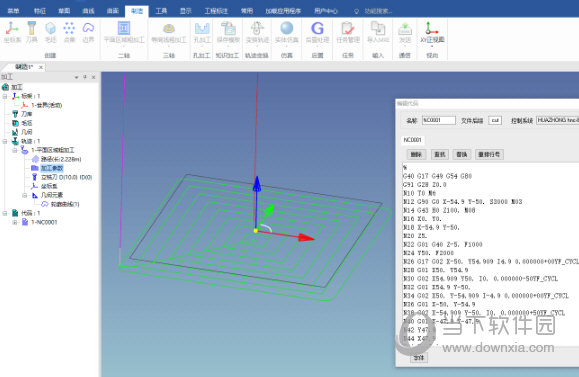This screenshot has width=579, height=377.
Task: Collapse the 1-平面区域粗加工 toolpath node
Action: point(14,150)
